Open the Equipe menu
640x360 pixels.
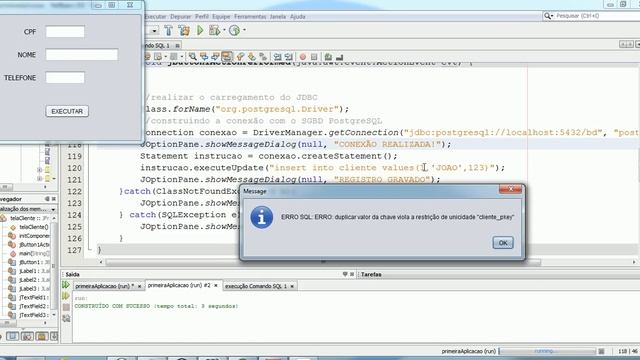(x=221, y=17)
